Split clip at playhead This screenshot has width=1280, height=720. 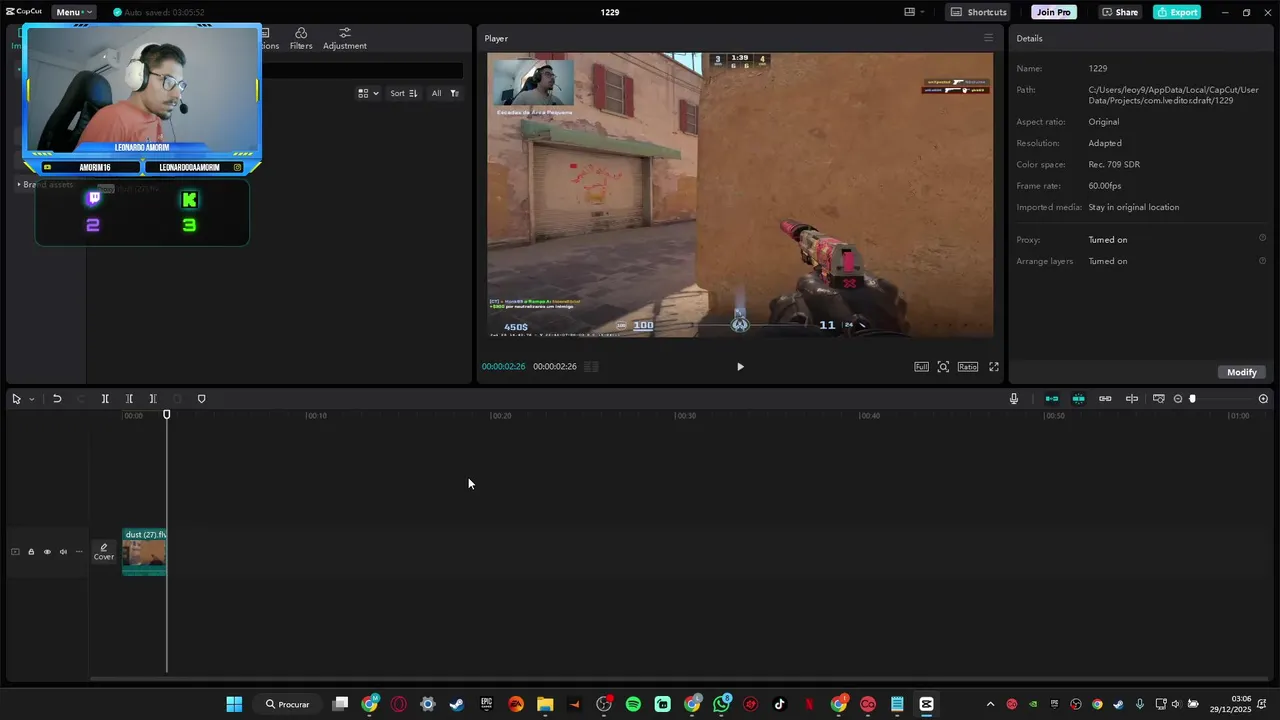105,399
